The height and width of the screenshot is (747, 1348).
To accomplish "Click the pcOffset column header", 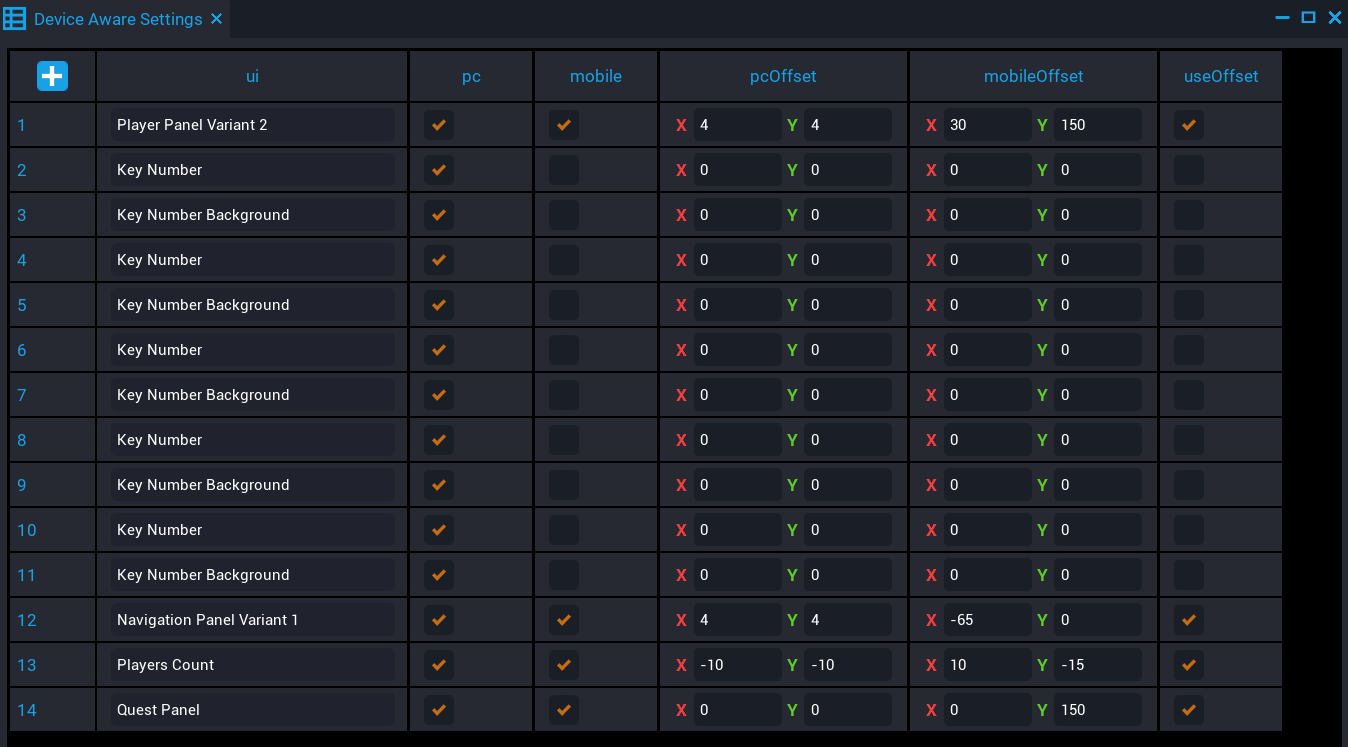I will (783, 76).
